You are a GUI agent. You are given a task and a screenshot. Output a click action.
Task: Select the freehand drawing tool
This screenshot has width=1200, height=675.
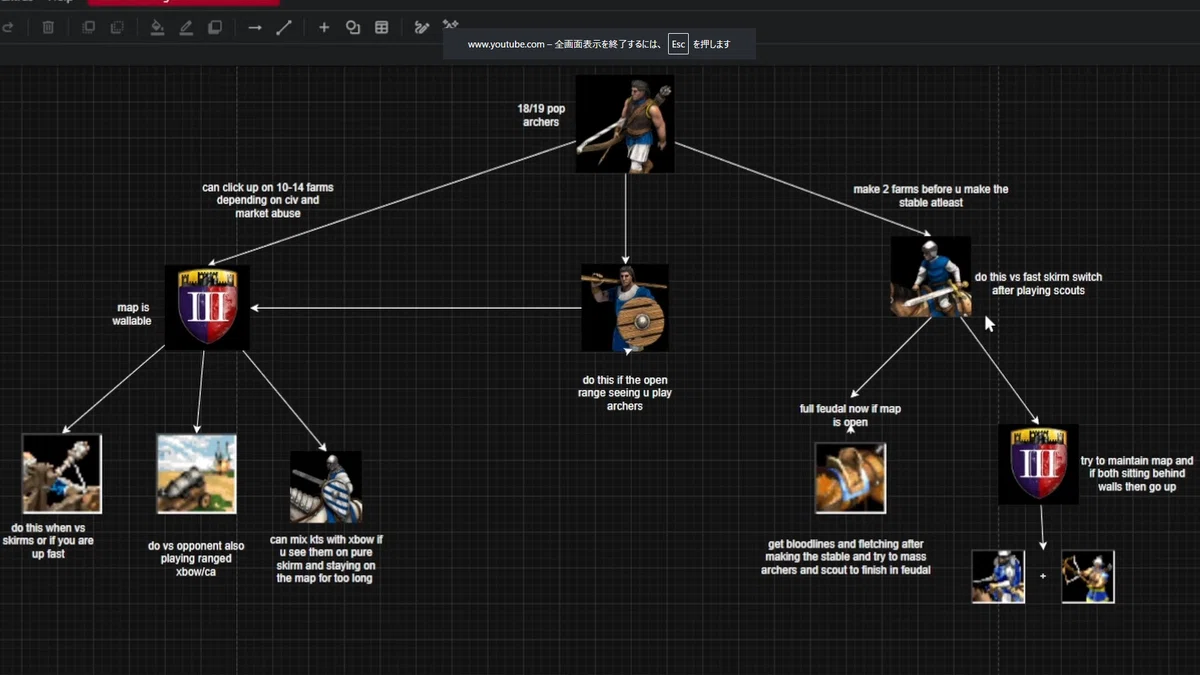click(x=422, y=27)
